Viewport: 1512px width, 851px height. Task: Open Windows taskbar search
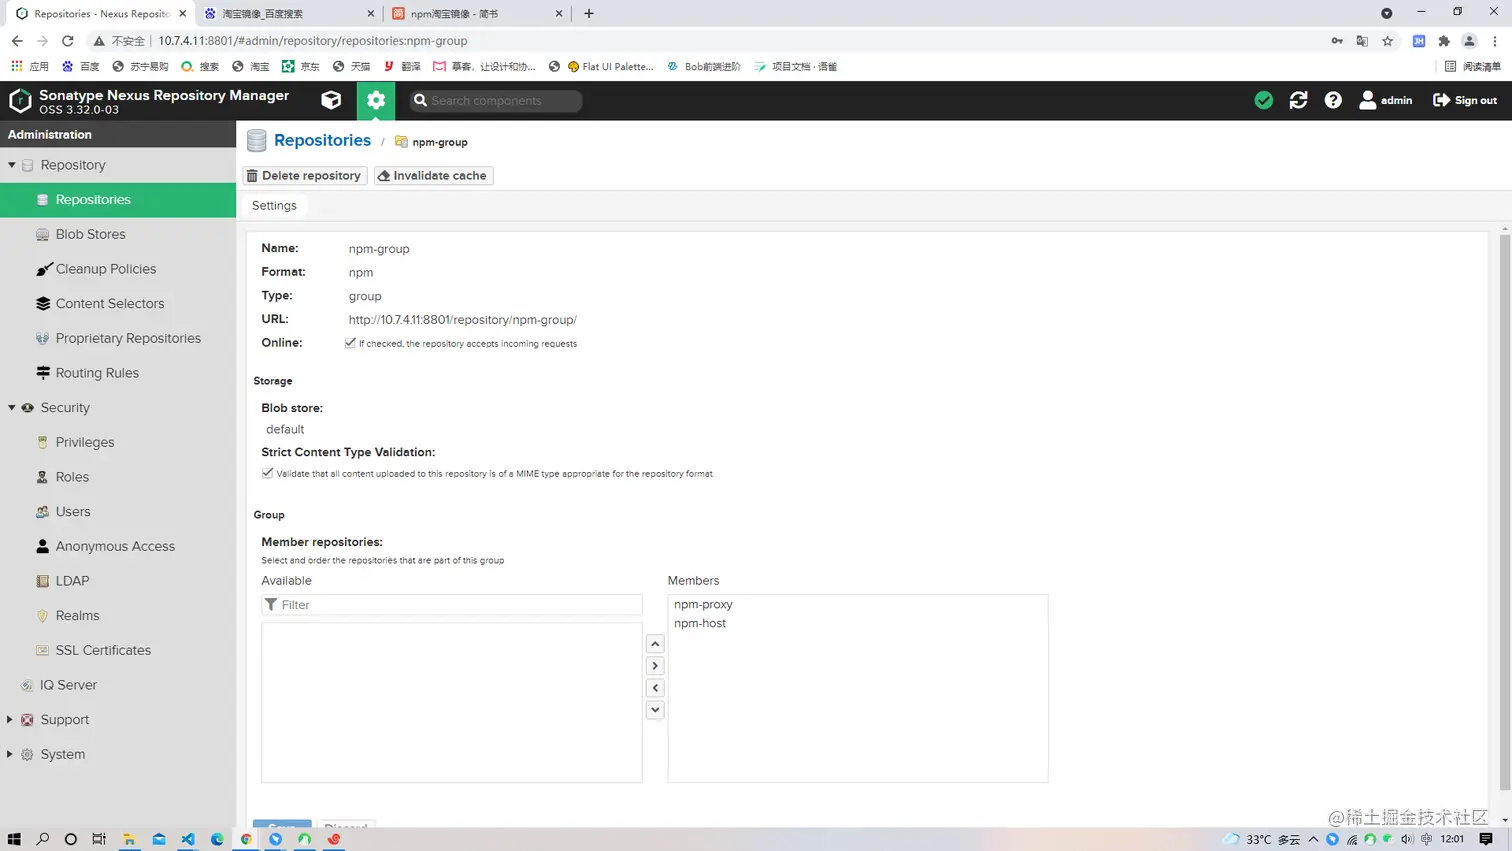tap(43, 839)
